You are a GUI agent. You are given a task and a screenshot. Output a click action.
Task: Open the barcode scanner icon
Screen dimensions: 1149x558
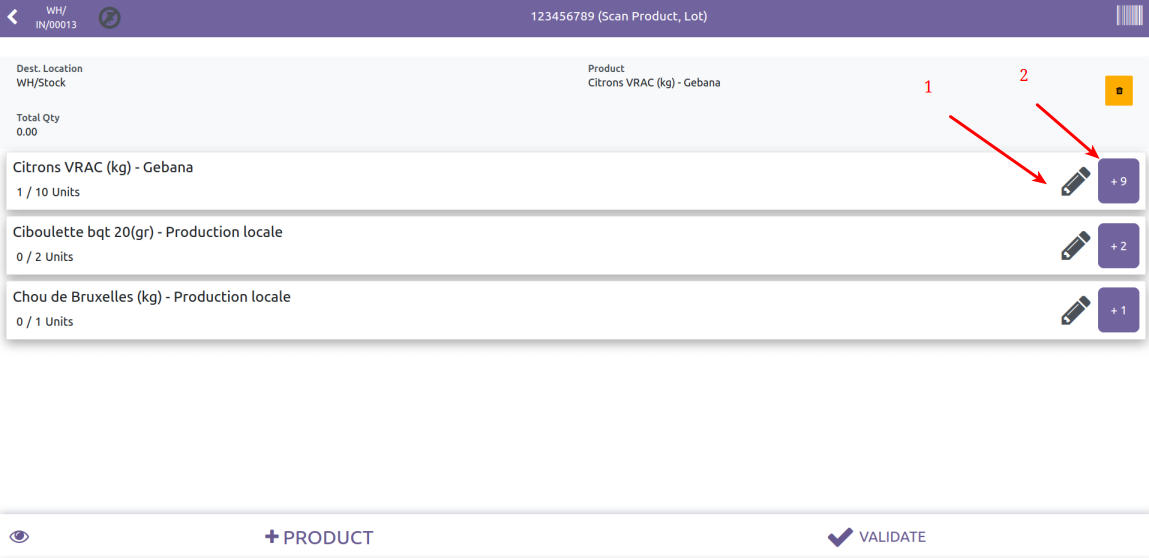pyautogui.click(x=1129, y=16)
